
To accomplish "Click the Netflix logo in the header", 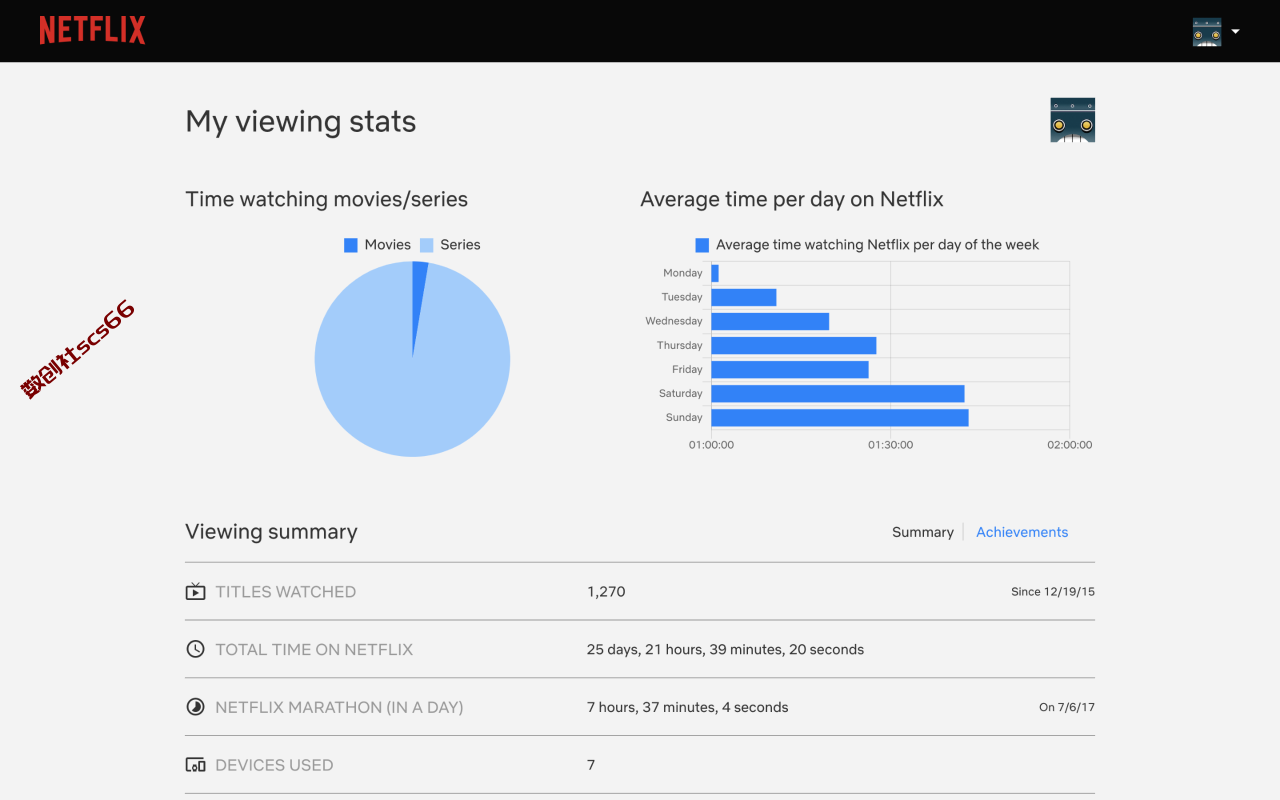I will point(92,30).
